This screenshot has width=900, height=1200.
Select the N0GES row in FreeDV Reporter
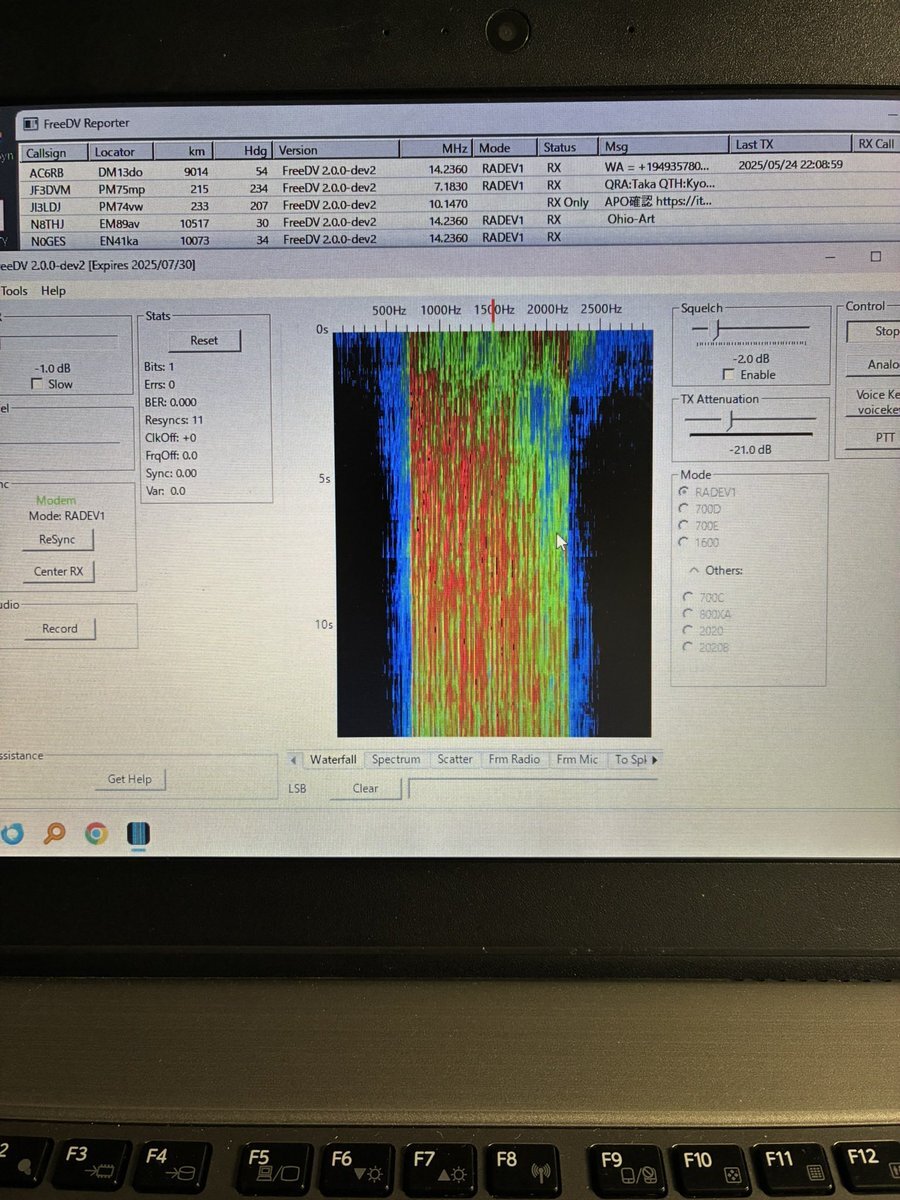tap(460, 238)
